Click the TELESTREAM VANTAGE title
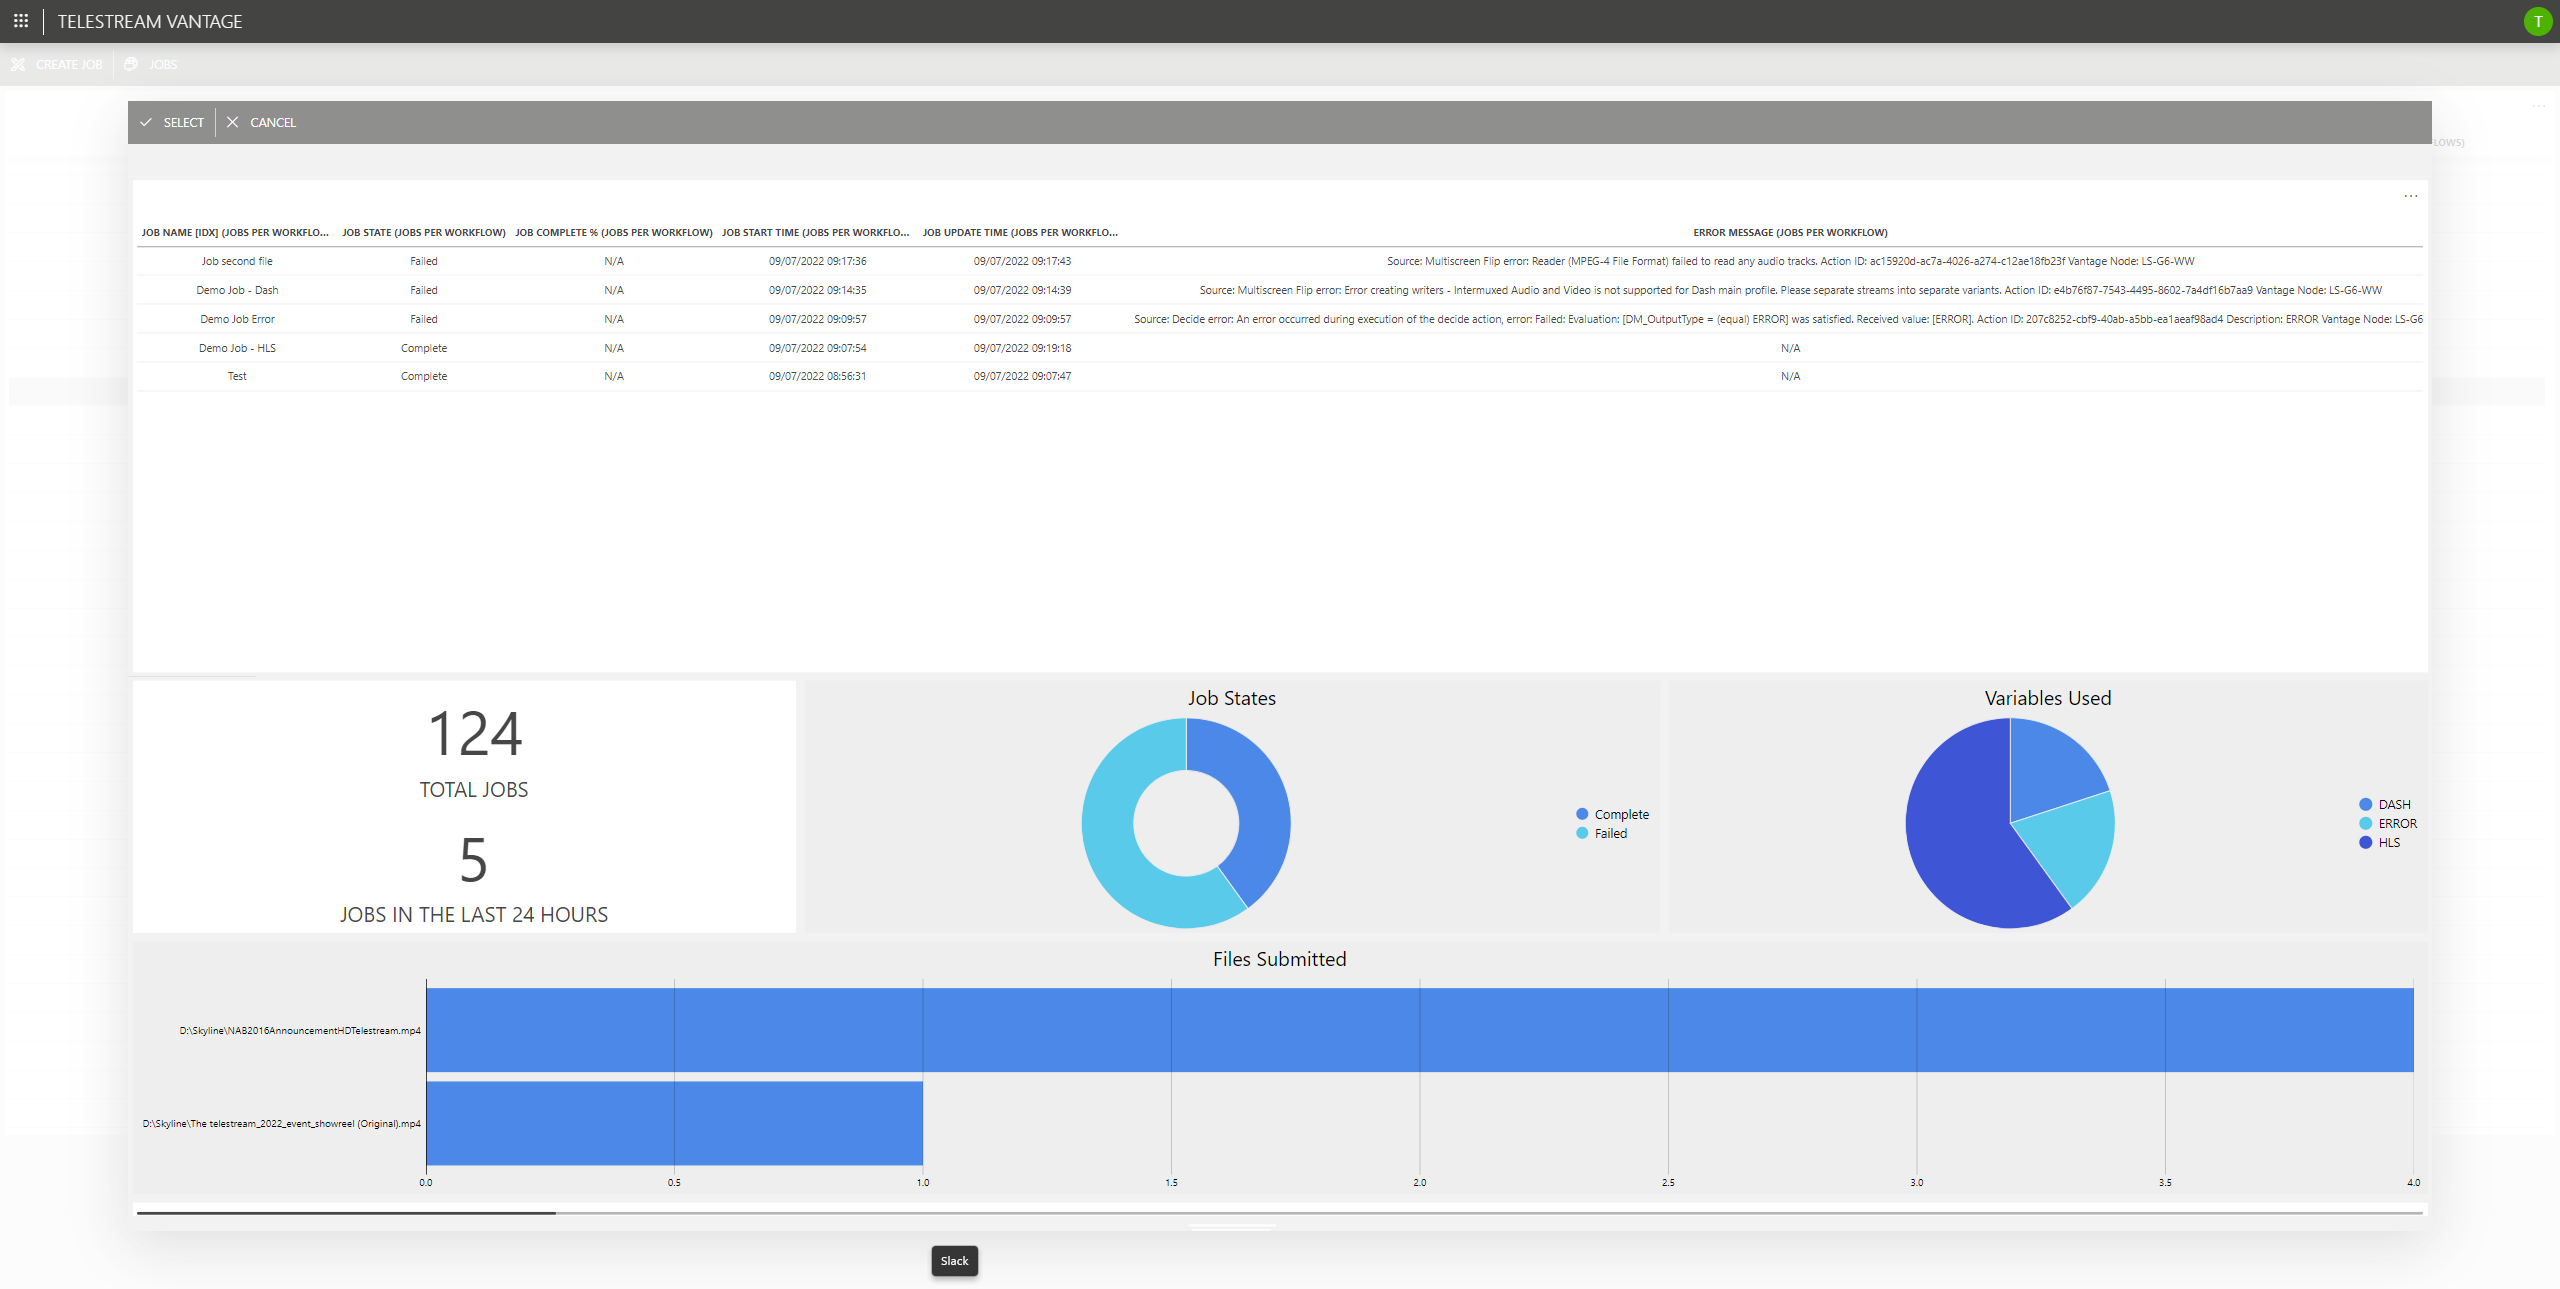2560x1289 pixels. pyautogui.click(x=150, y=21)
